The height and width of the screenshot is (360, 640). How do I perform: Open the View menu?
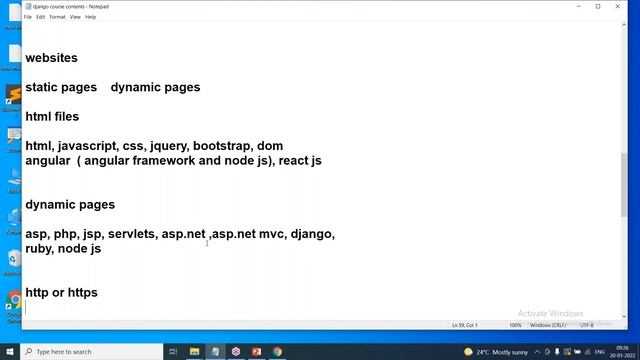(75, 17)
